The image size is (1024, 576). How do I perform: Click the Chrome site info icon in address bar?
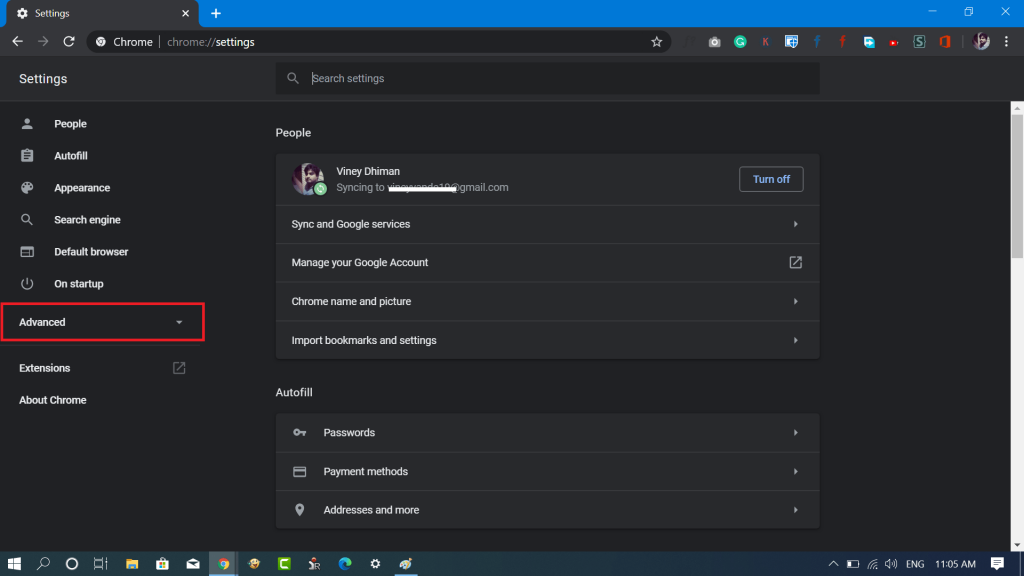click(101, 42)
